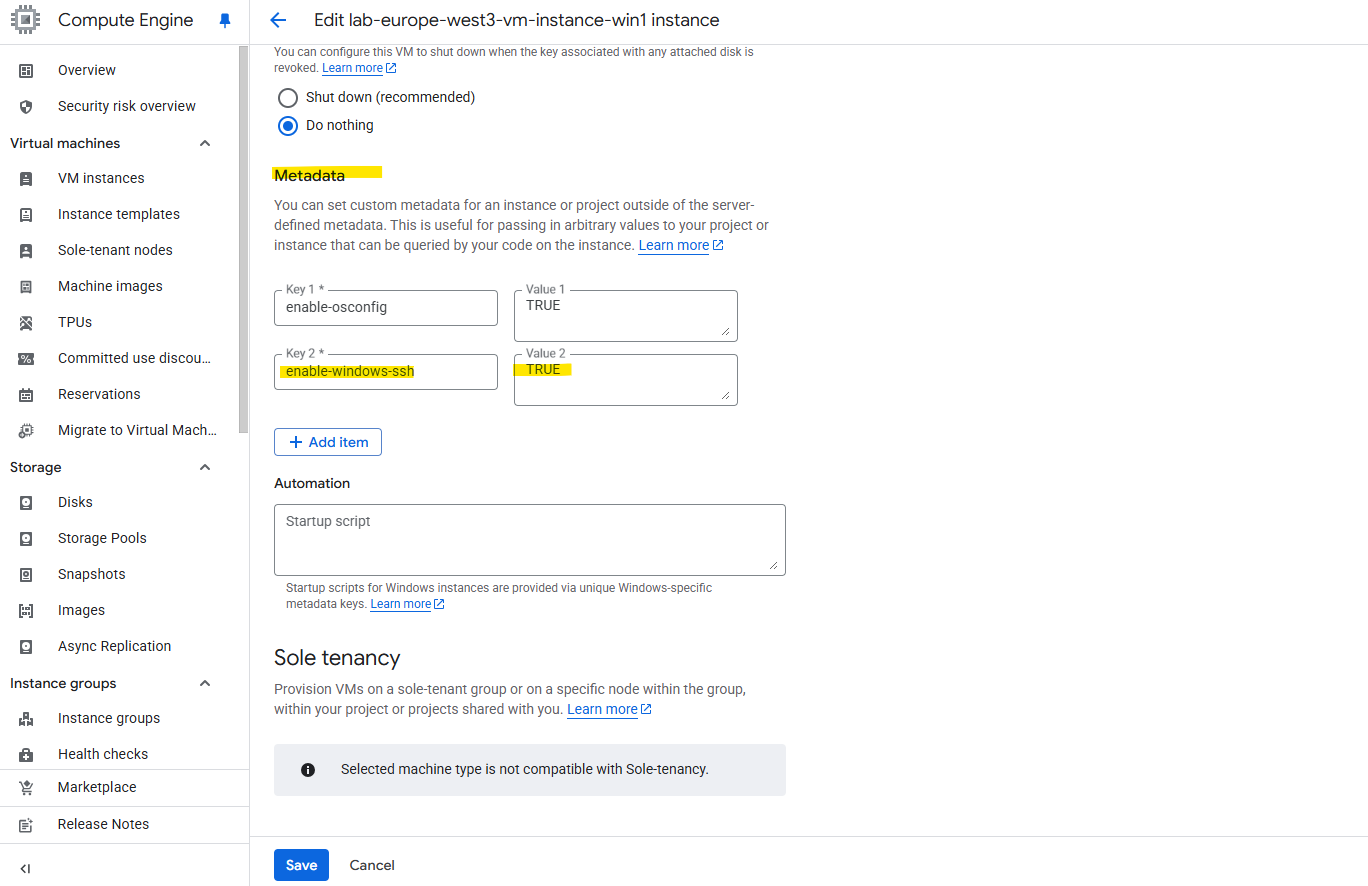The height and width of the screenshot is (886, 1368).
Task: Open the Snapshots menu item
Action: point(92,574)
